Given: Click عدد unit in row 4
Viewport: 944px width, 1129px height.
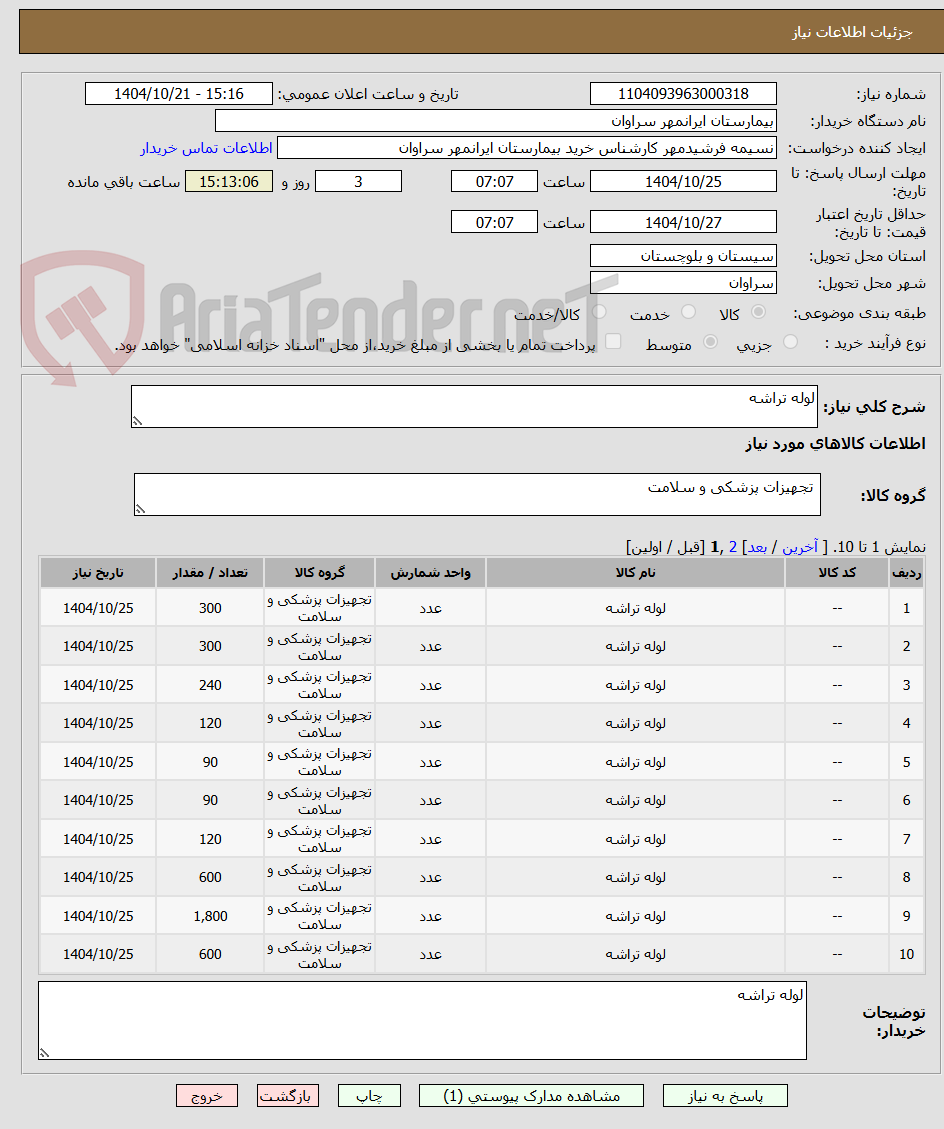Looking at the screenshot, I should pos(431,723).
